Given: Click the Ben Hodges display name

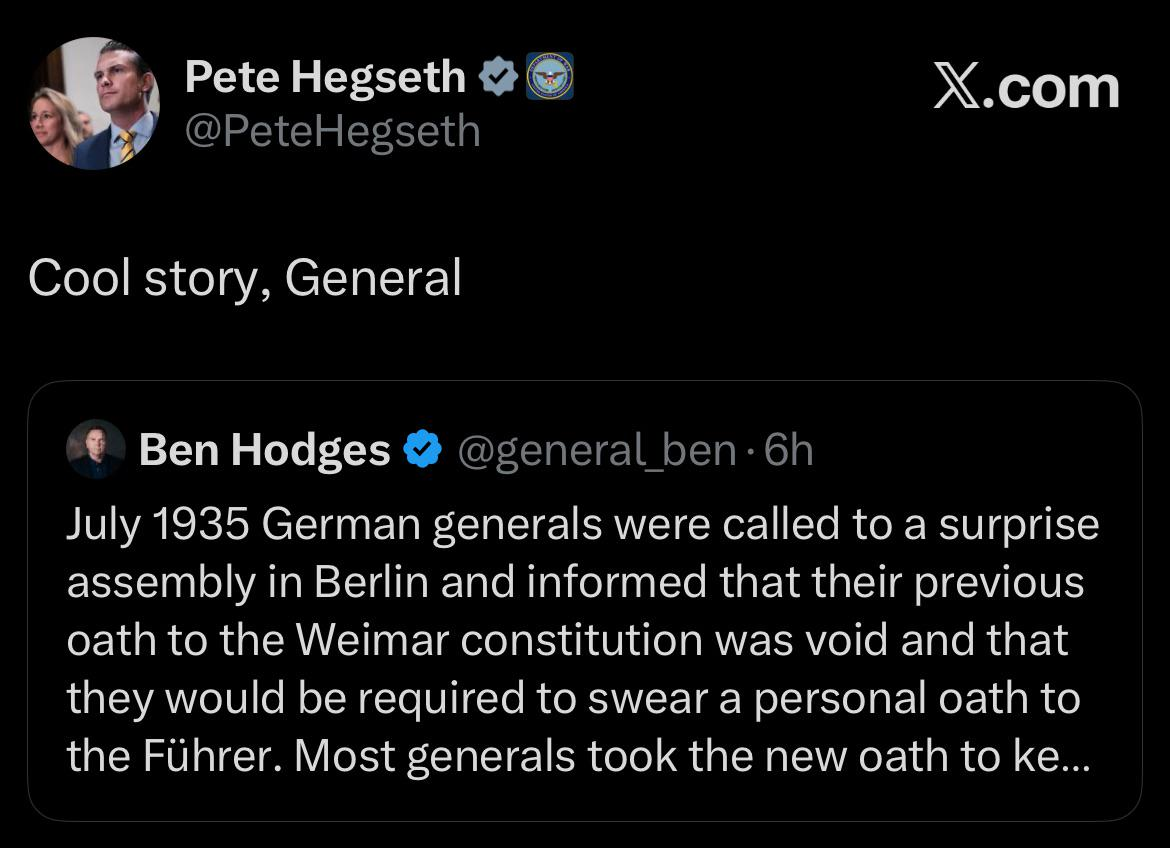Looking at the screenshot, I should (x=264, y=450).
